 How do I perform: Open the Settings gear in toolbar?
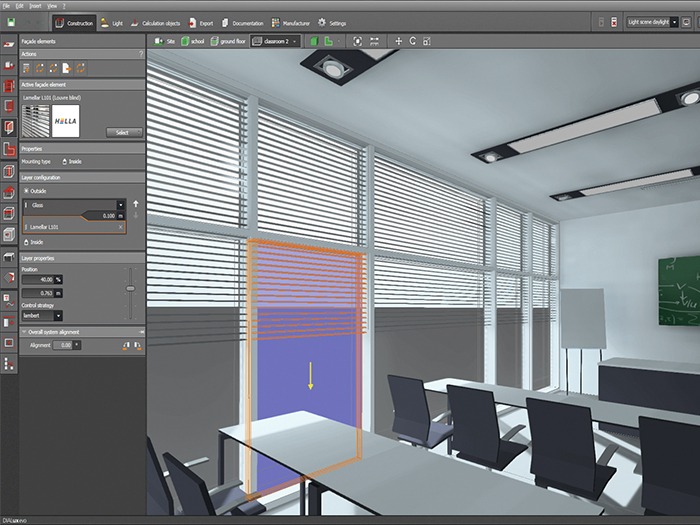pos(331,21)
